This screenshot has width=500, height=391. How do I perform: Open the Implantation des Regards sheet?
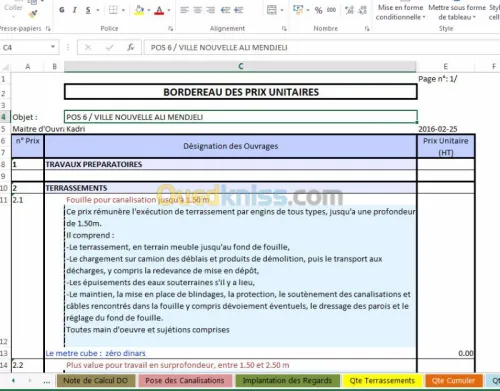[287, 380]
